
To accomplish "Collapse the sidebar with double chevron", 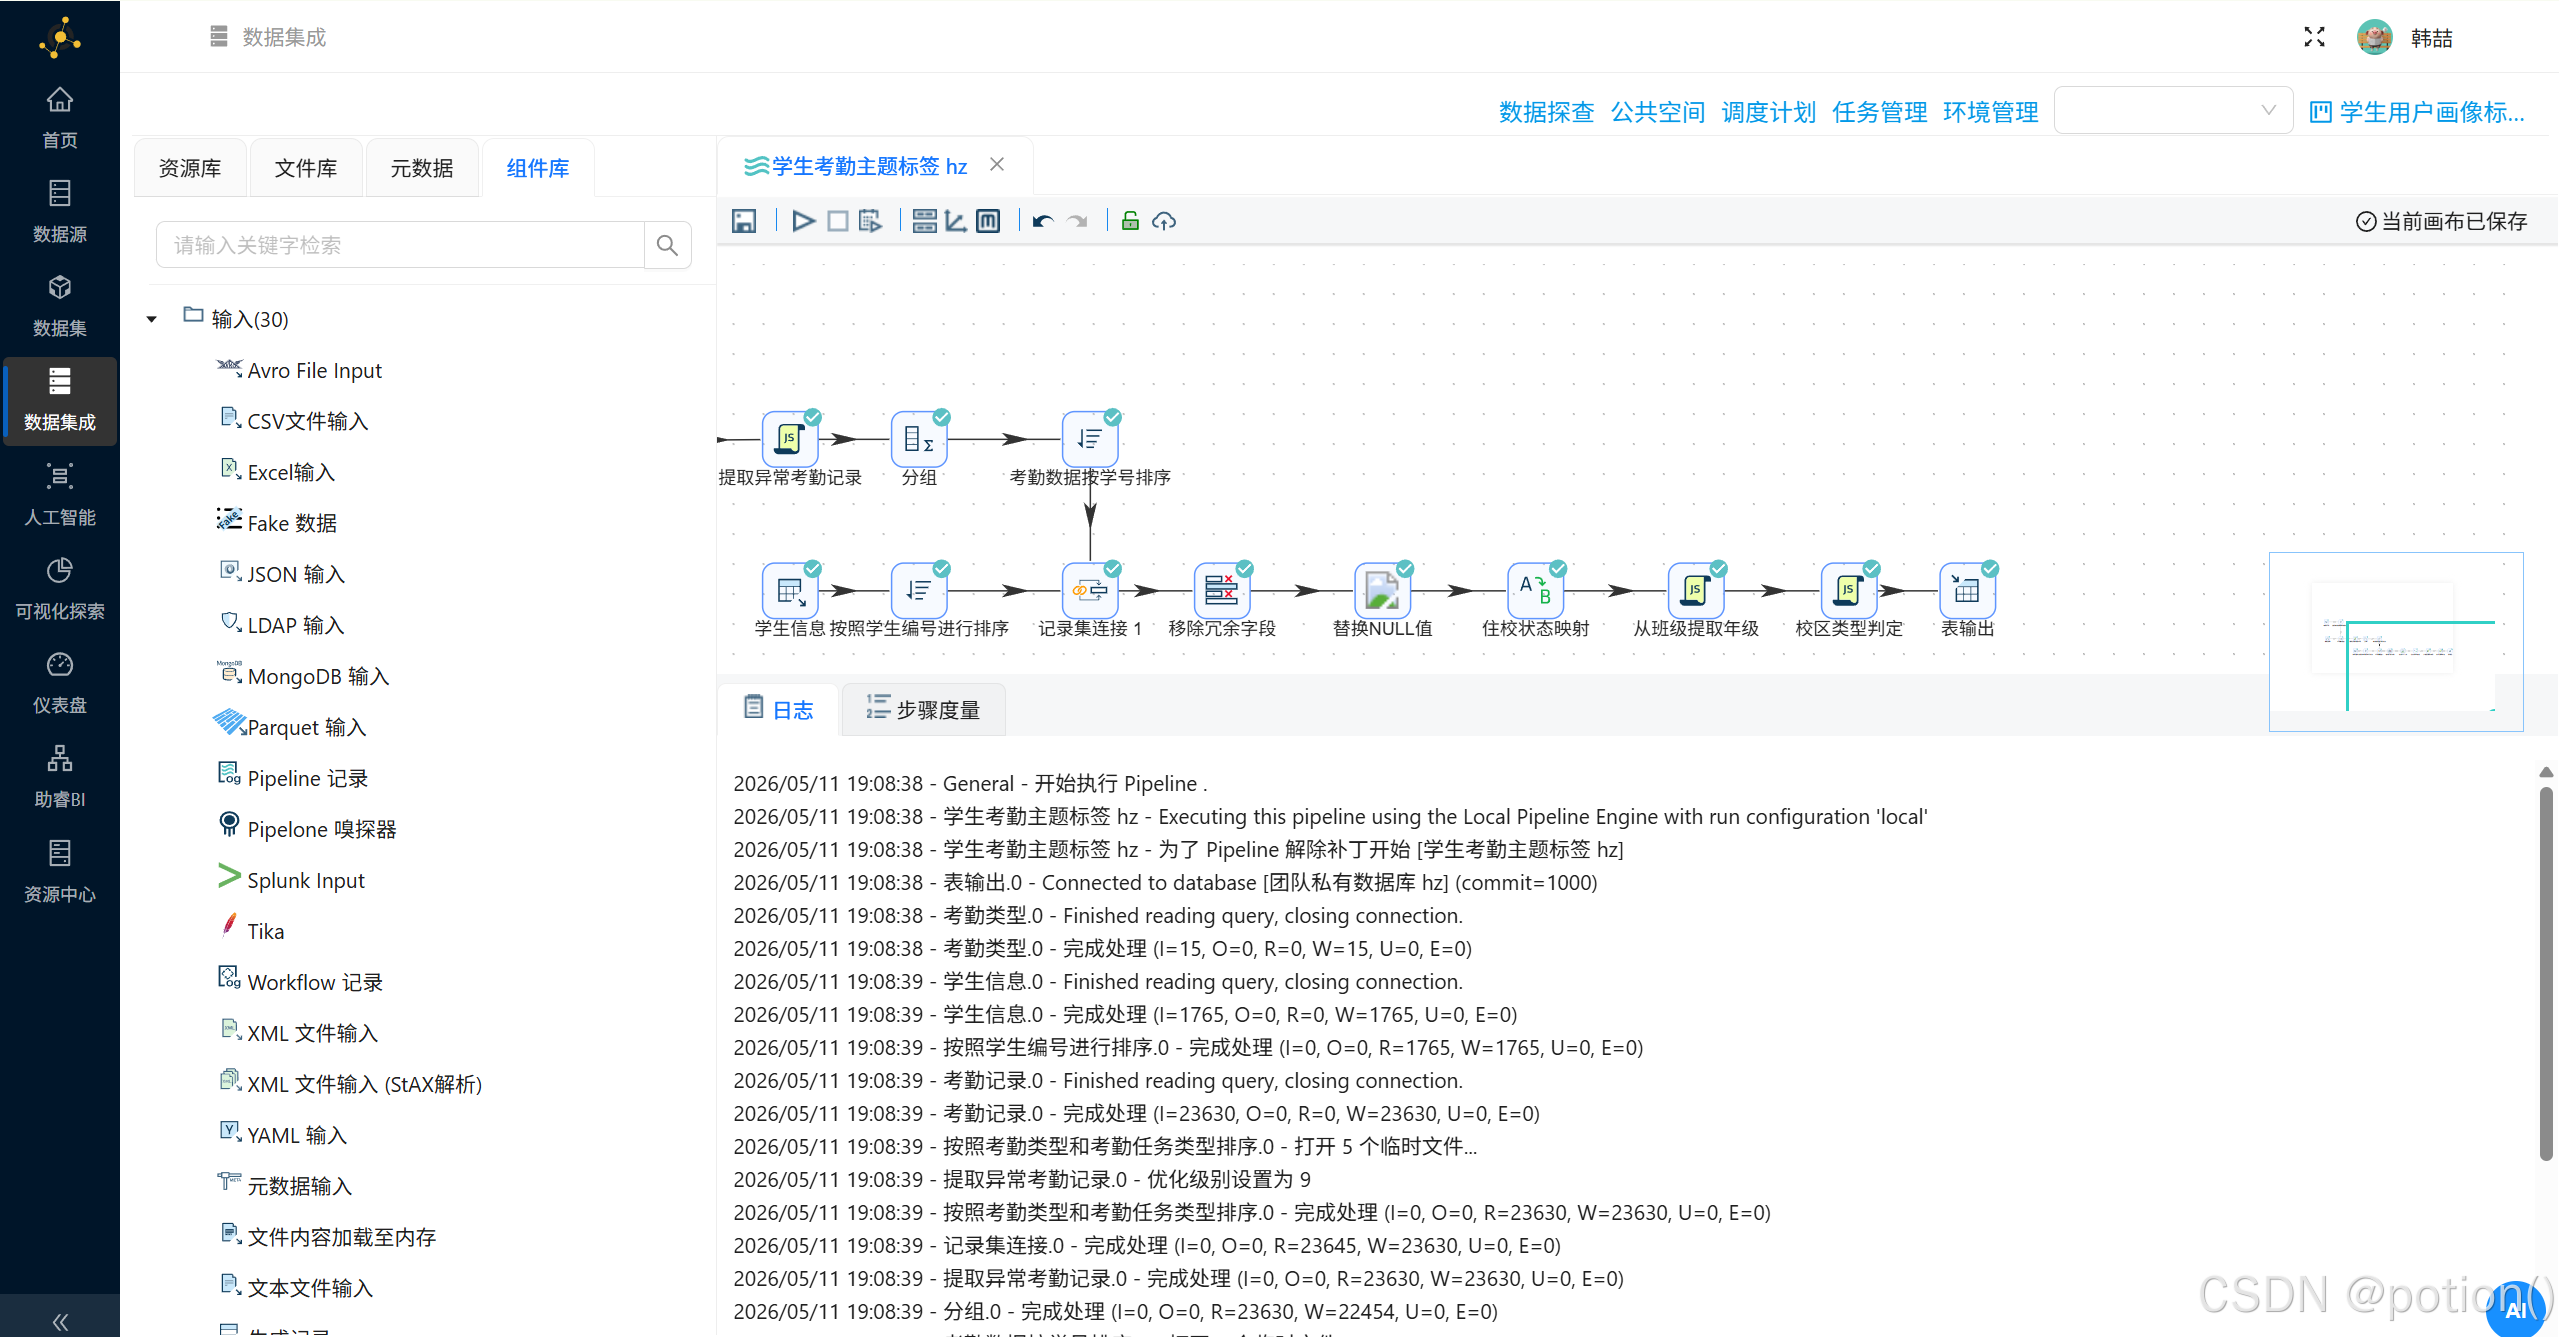I will [x=60, y=1321].
